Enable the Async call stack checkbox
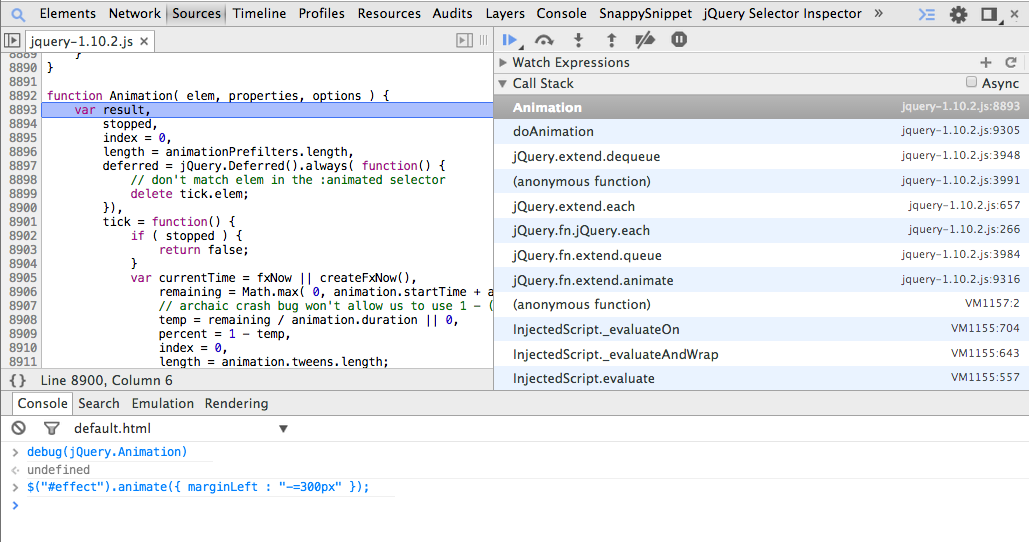This screenshot has height=542, width=1029. 971,83
